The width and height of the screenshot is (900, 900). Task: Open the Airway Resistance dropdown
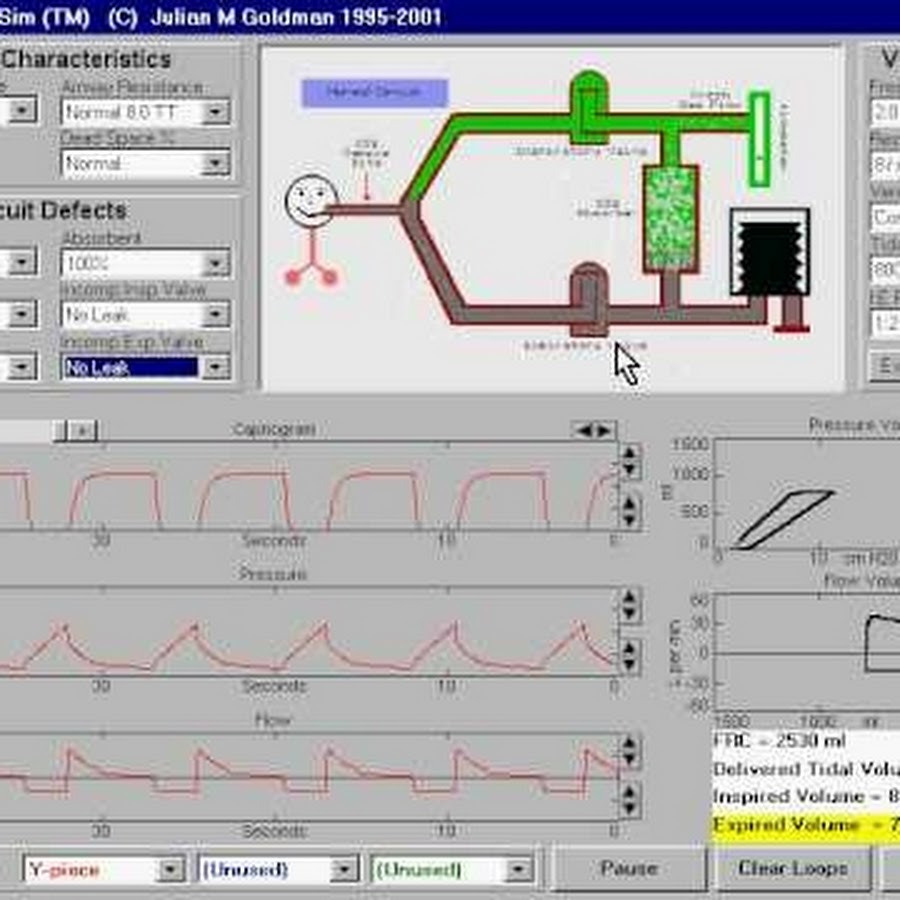click(216, 112)
